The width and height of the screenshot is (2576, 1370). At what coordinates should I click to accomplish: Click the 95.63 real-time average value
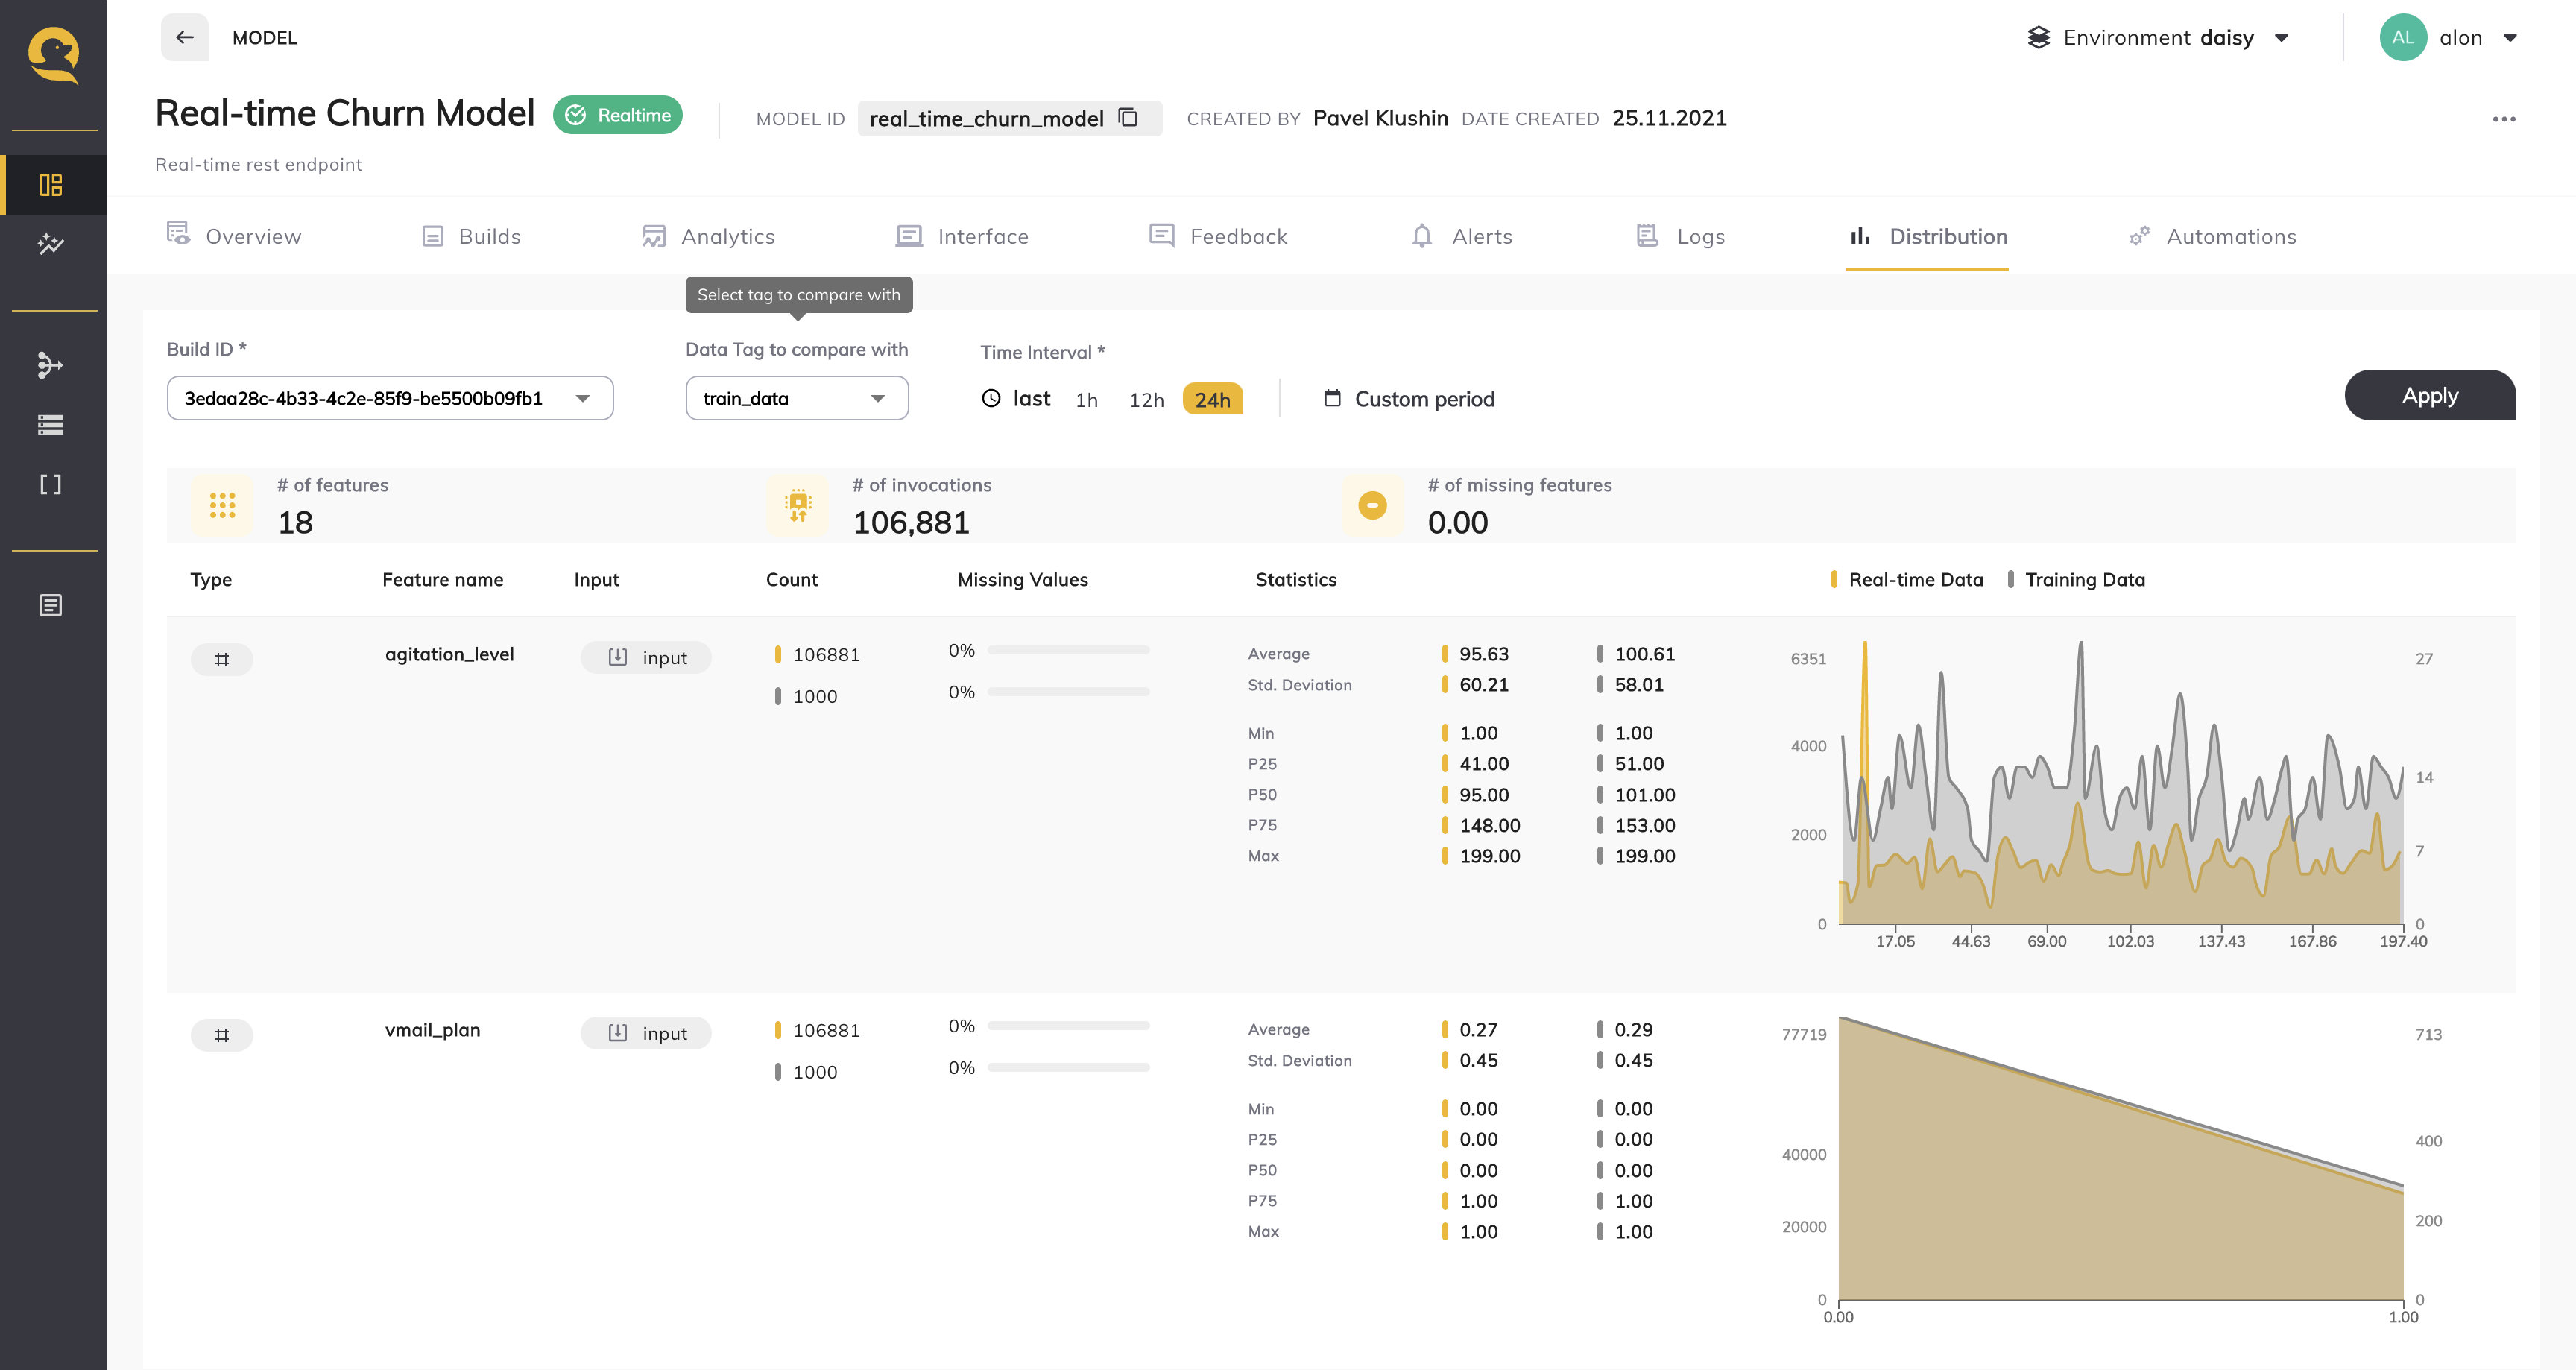point(1483,654)
